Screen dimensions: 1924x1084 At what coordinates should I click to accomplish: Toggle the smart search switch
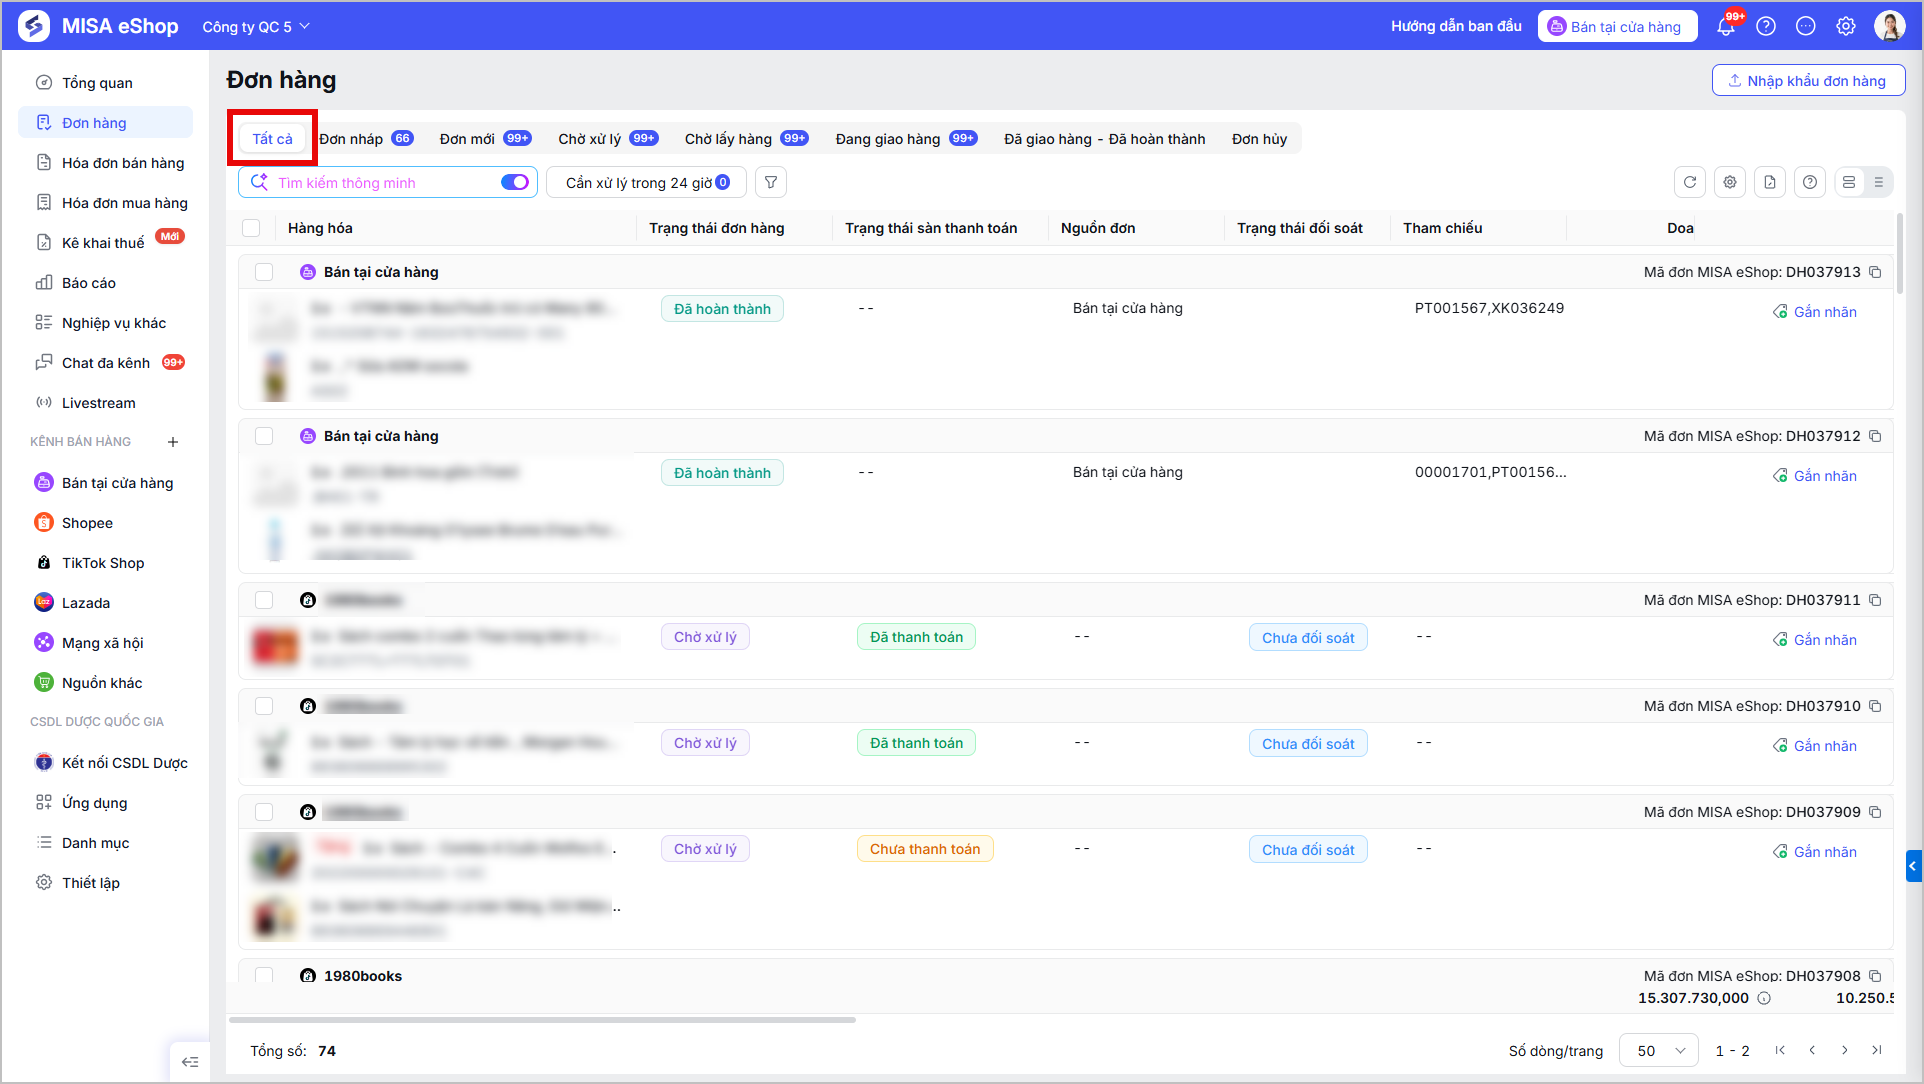514,182
